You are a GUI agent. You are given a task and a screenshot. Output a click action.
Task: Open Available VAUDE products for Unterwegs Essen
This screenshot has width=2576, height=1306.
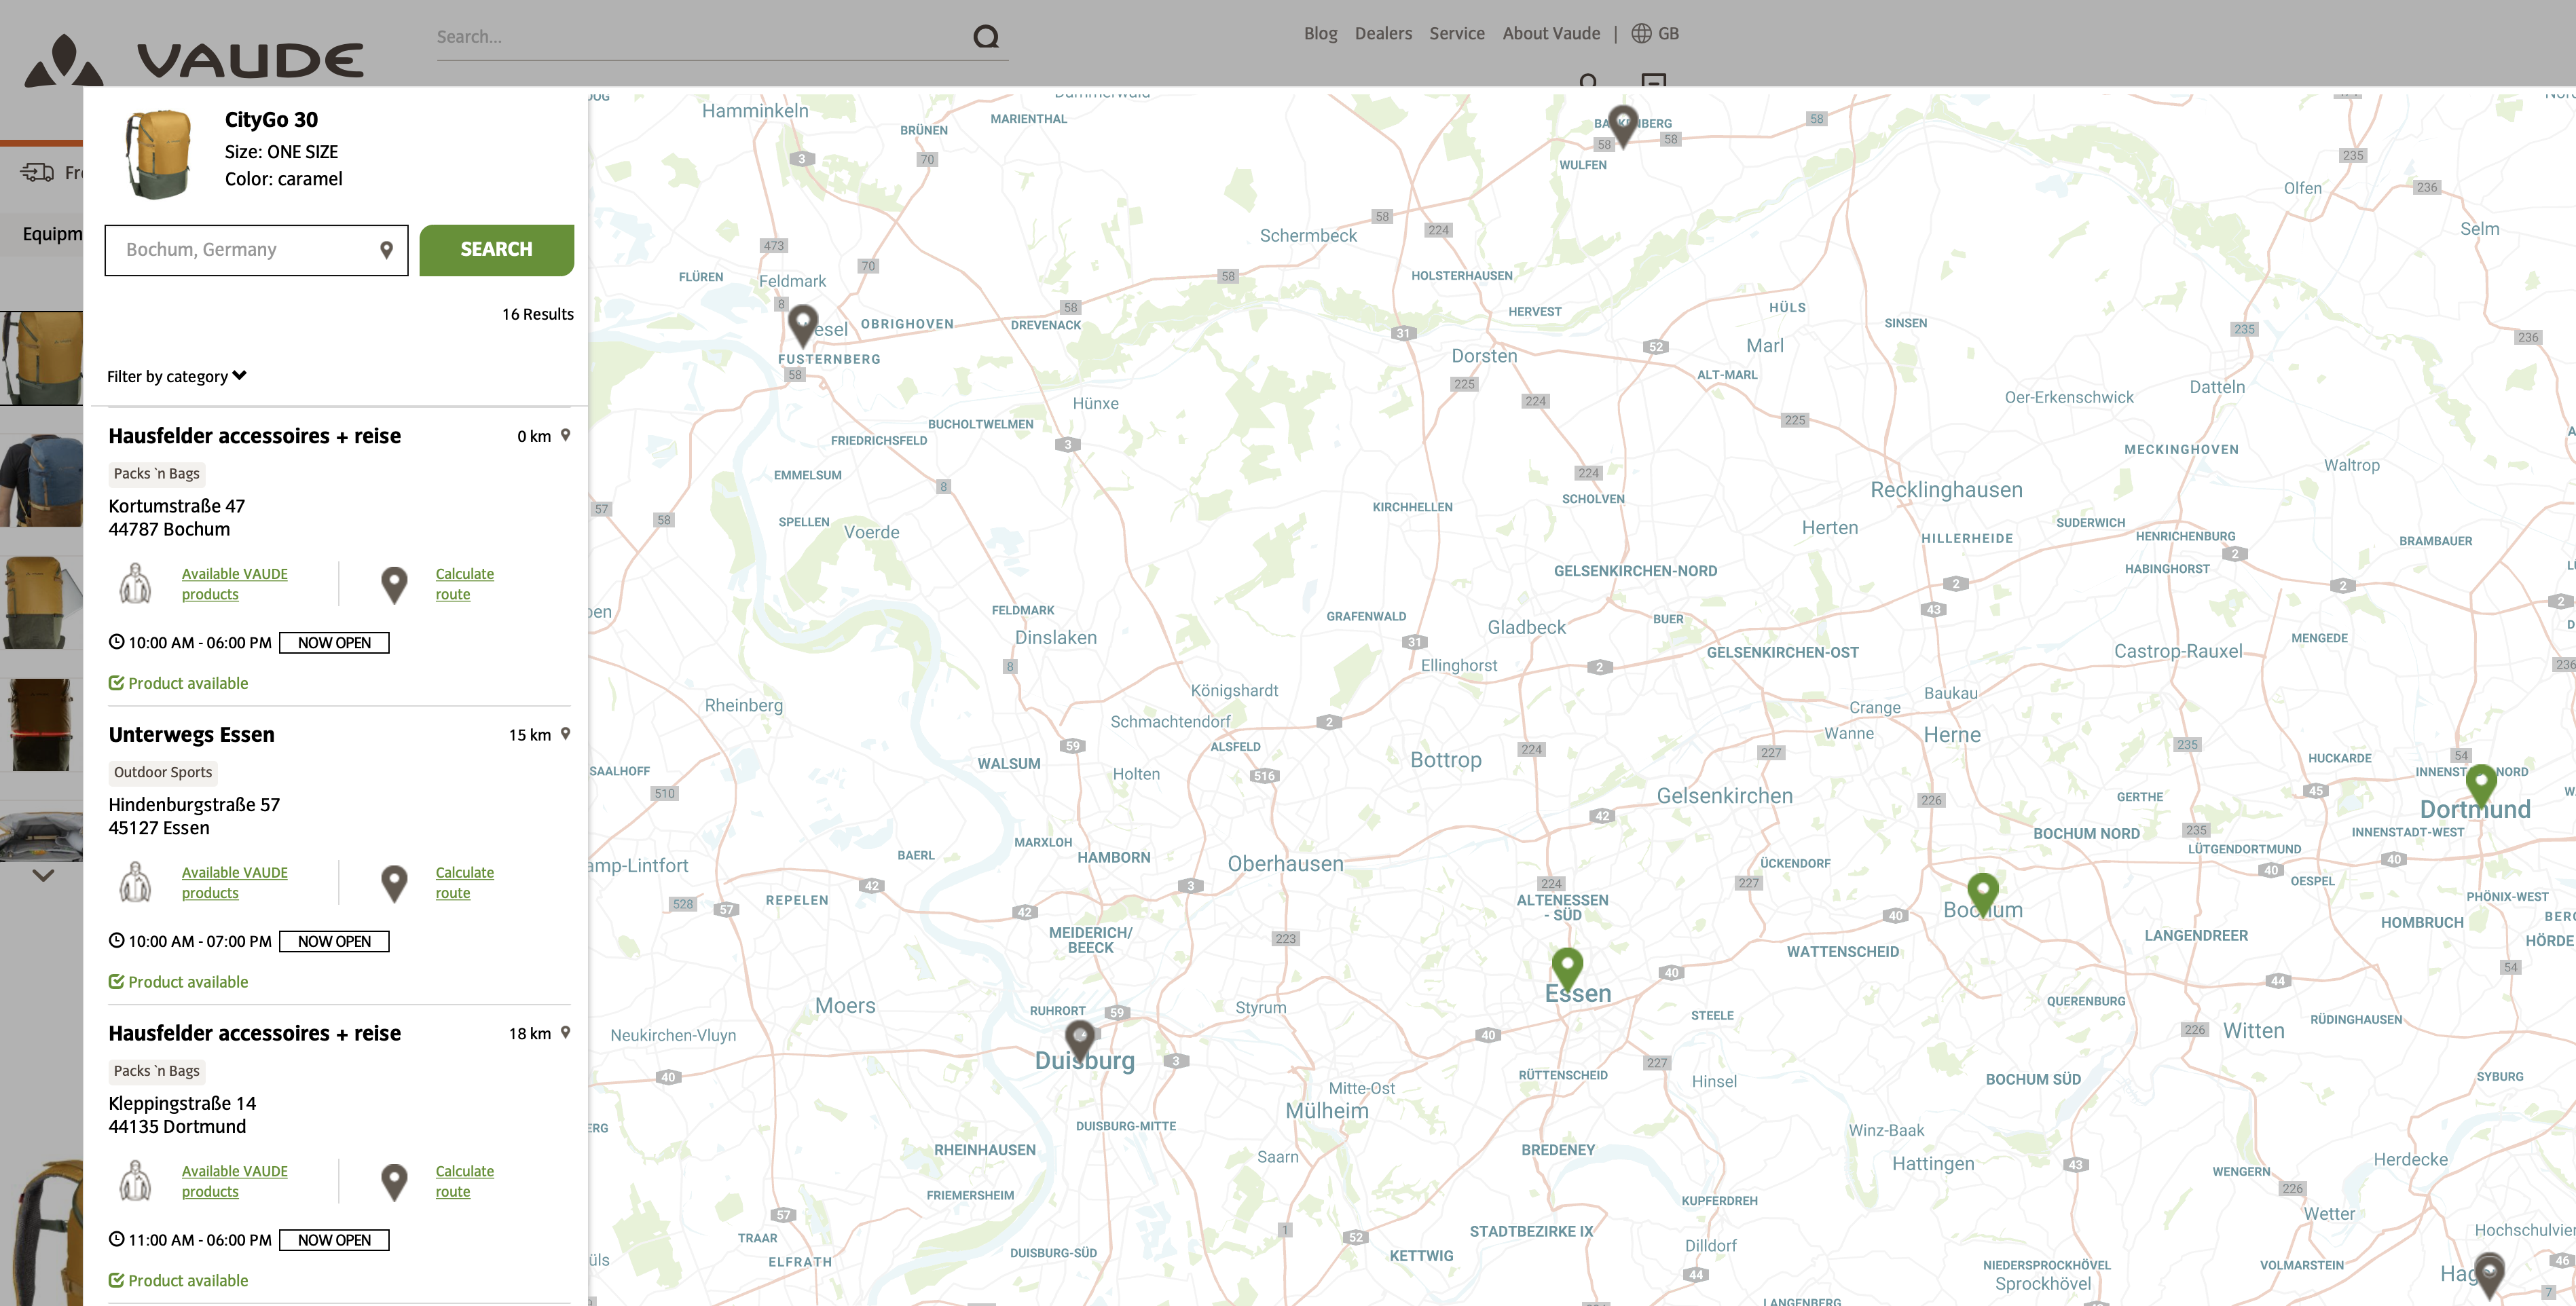pos(234,883)
